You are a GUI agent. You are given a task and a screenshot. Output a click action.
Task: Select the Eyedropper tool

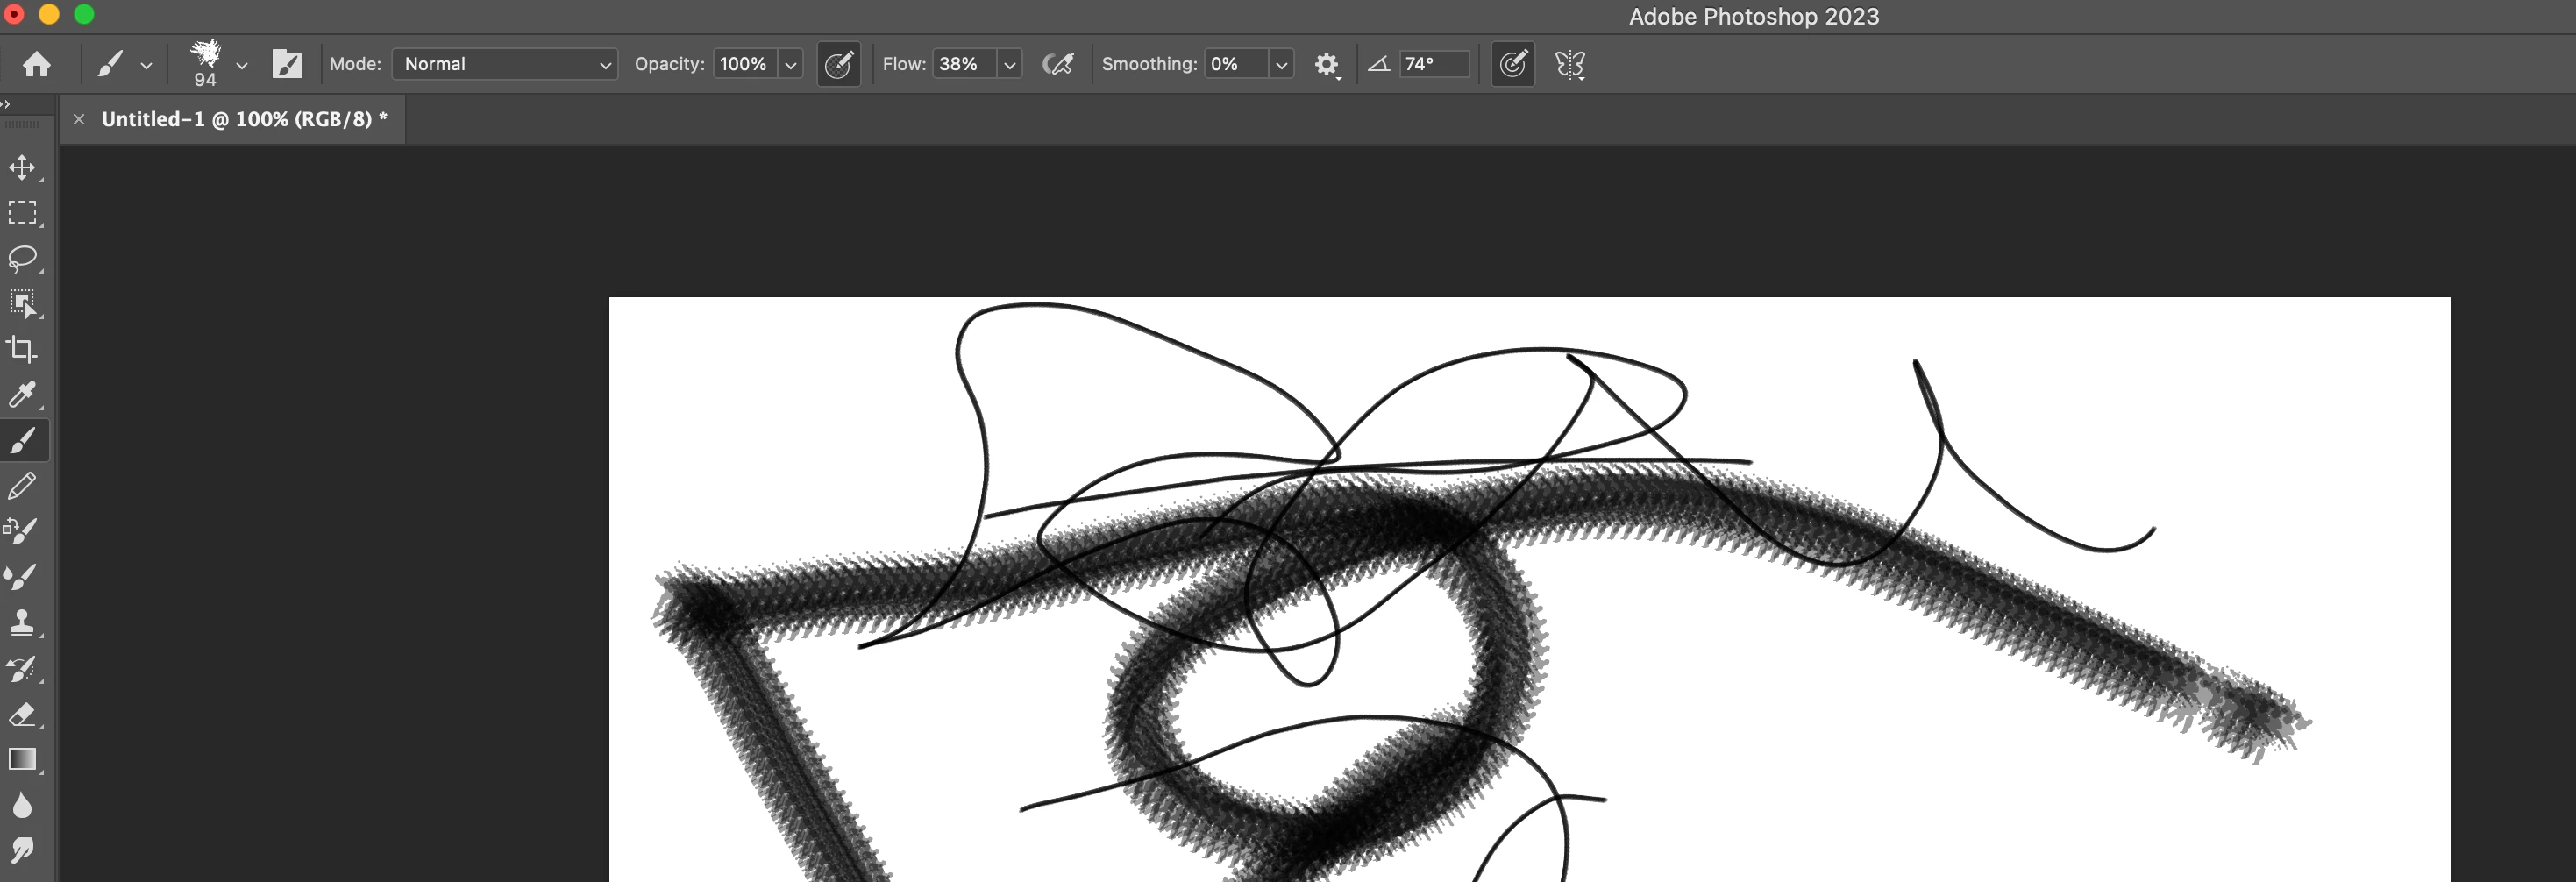pos(23,395)
